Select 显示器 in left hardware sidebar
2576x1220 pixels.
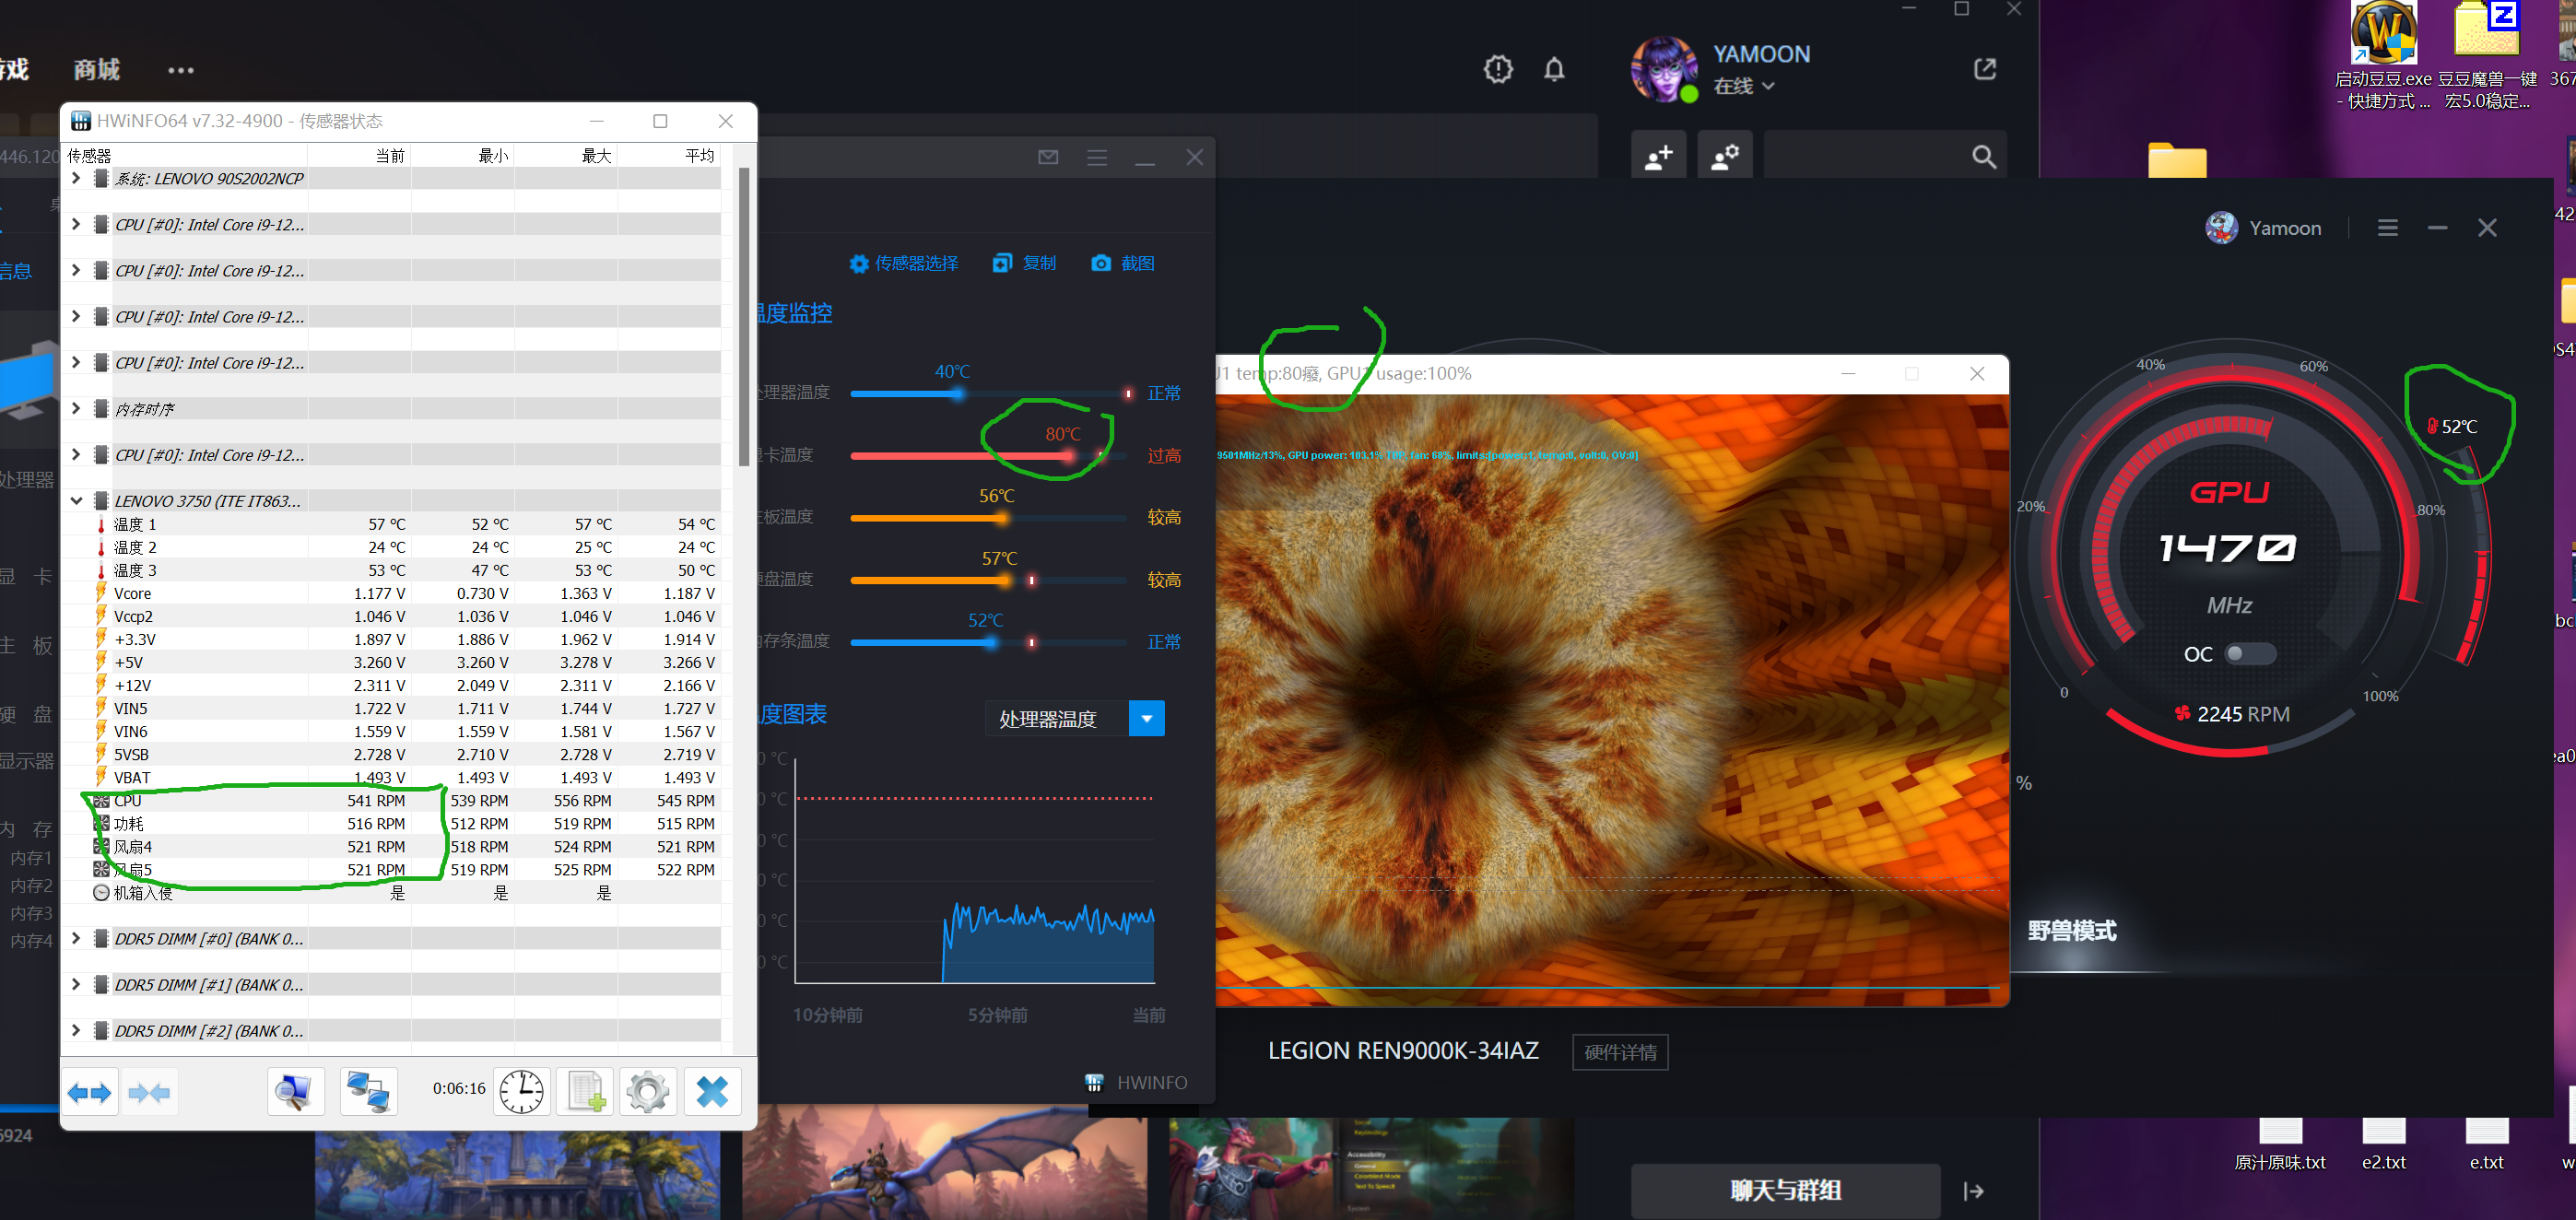pyautogui.click(x=27, y=761)
